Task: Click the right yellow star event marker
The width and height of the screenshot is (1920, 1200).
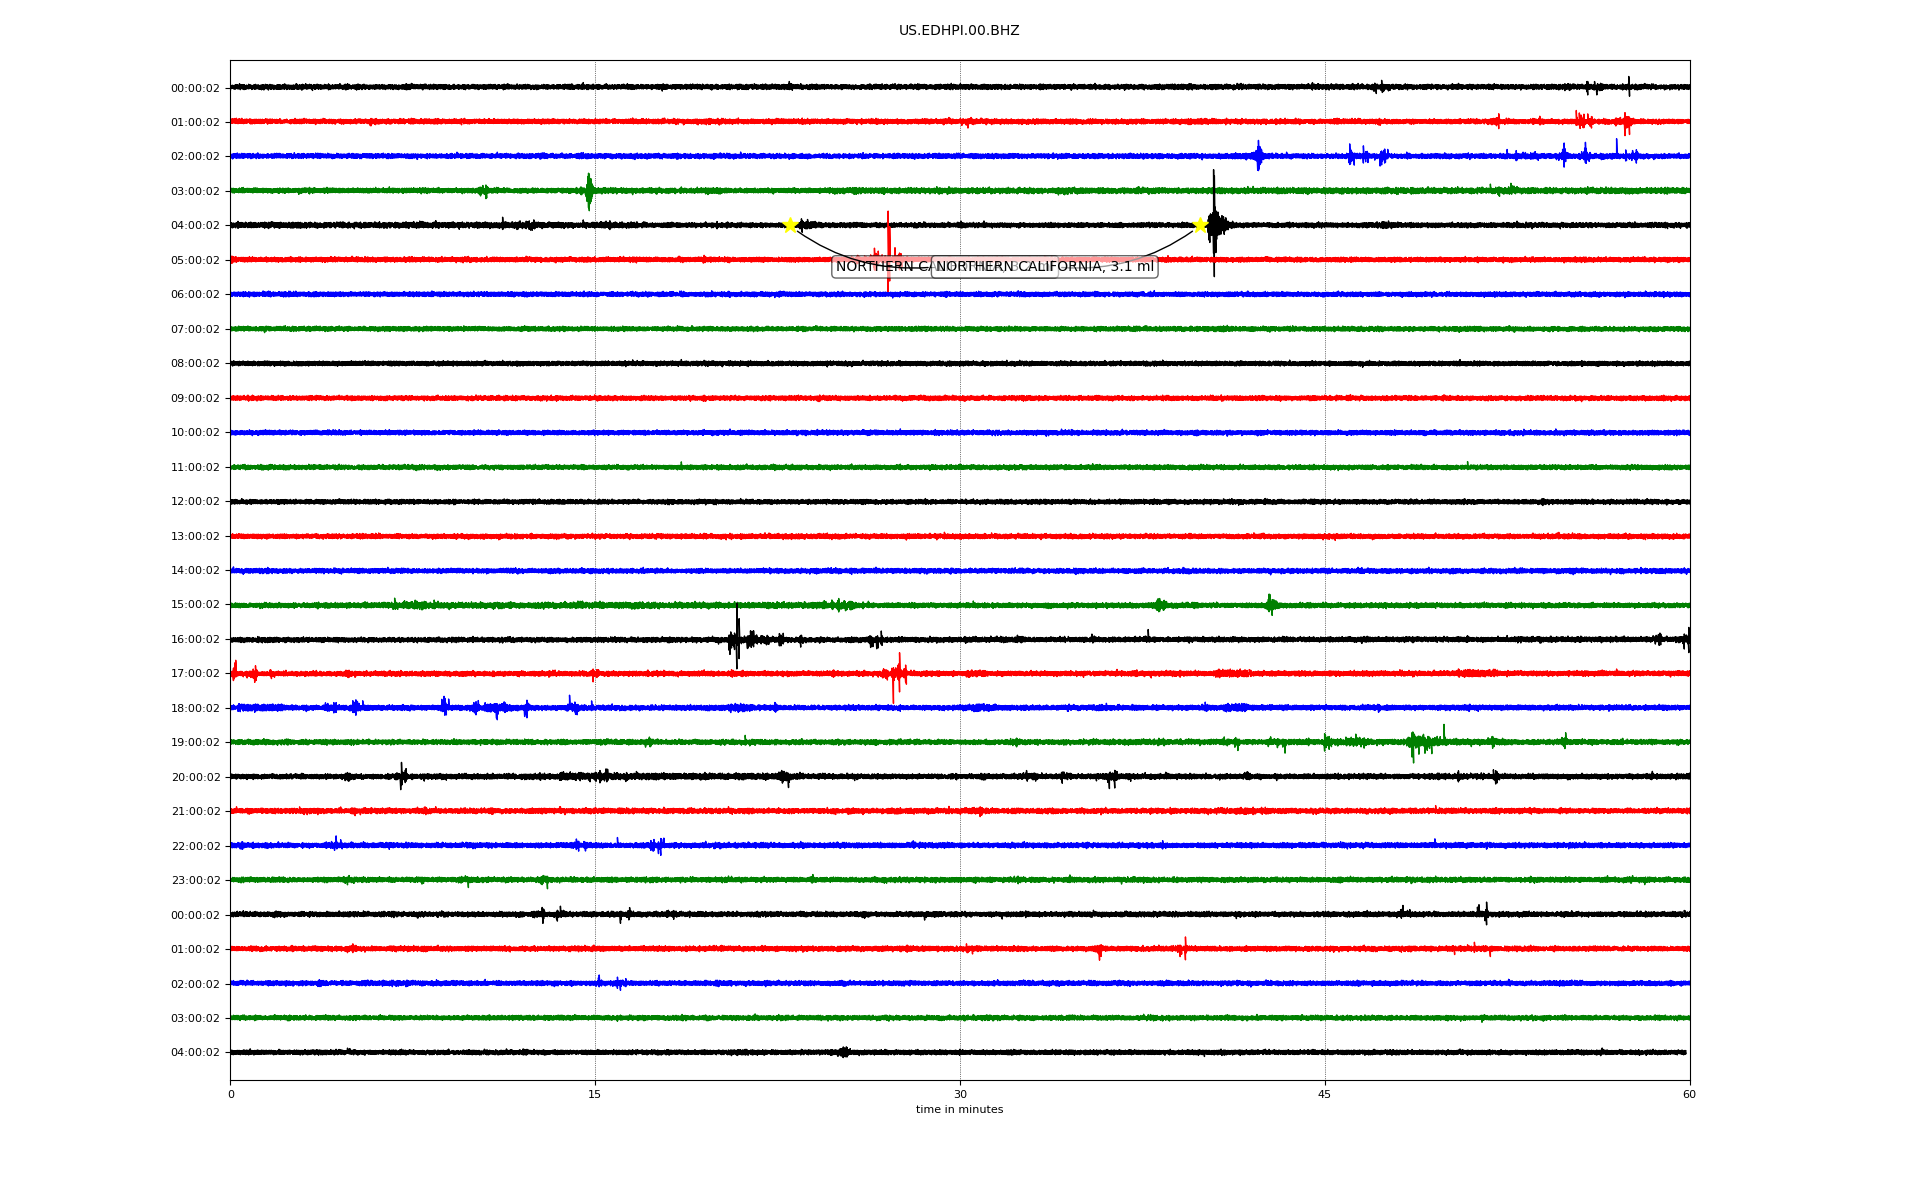Action: coord(1200,225)
